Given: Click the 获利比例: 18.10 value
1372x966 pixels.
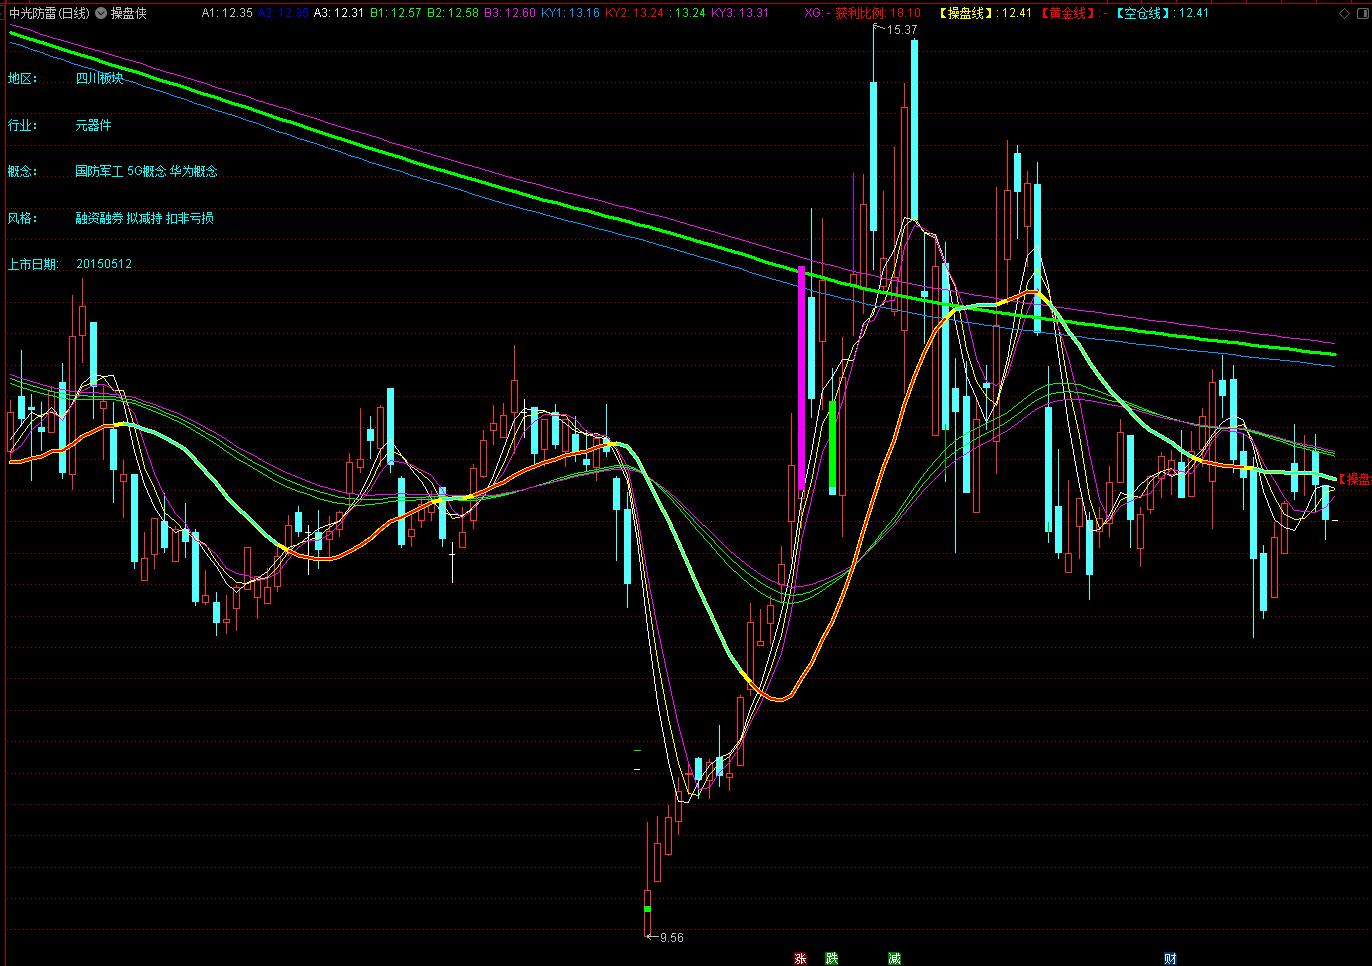Looking at the screenshot, I should pyautogui.click(x=878, y=13).
